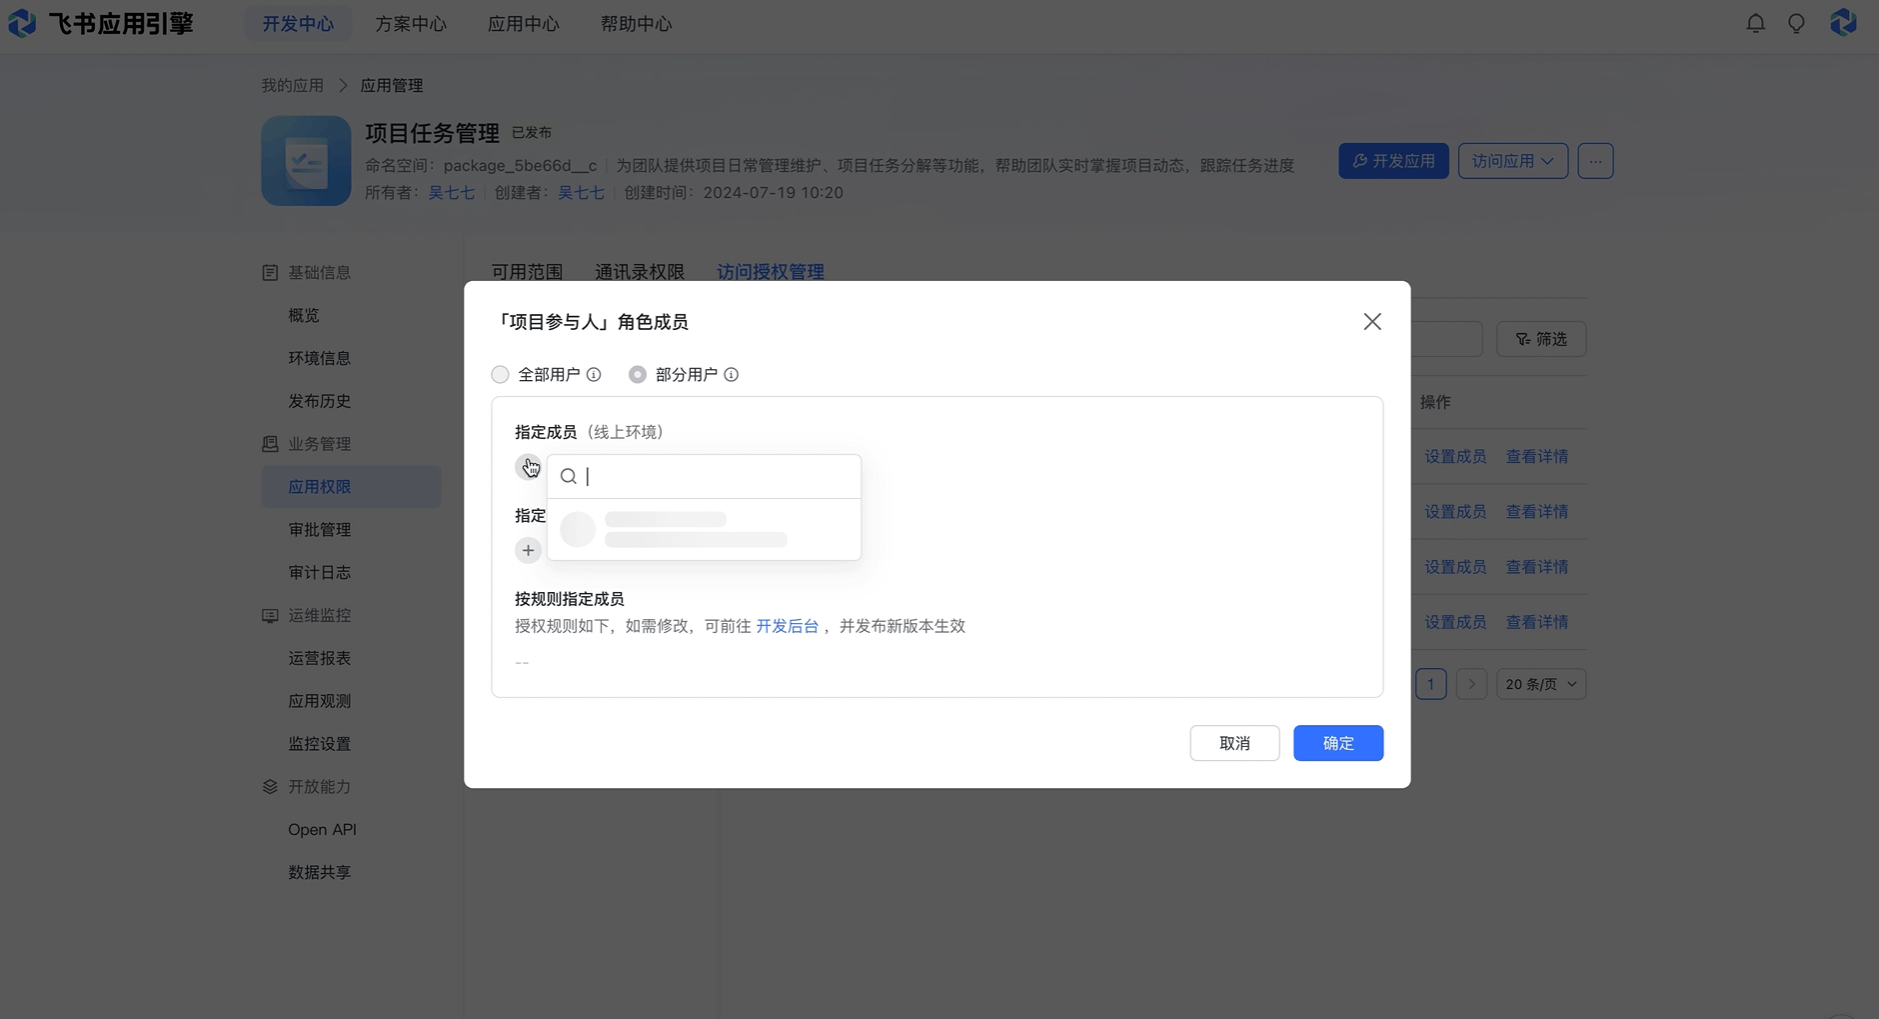Open the 开发后台 link
1879x1019 pixels.
point(787,626)
